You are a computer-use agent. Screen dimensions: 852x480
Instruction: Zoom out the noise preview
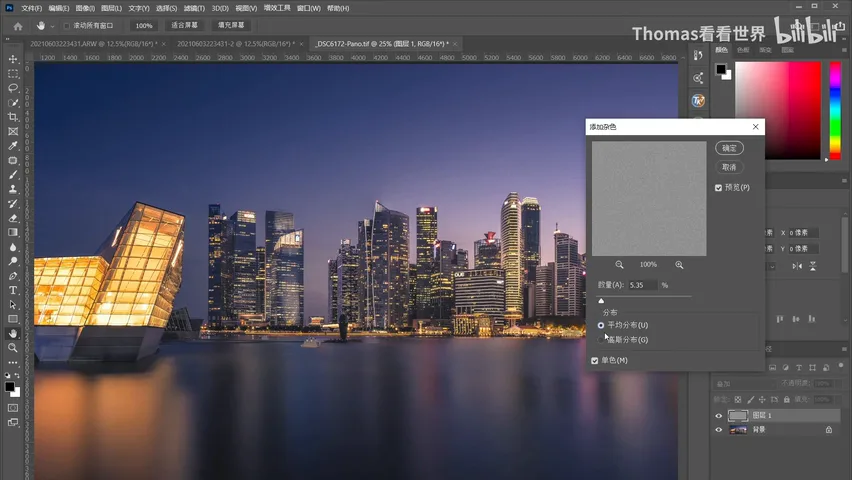click(619, 265)
